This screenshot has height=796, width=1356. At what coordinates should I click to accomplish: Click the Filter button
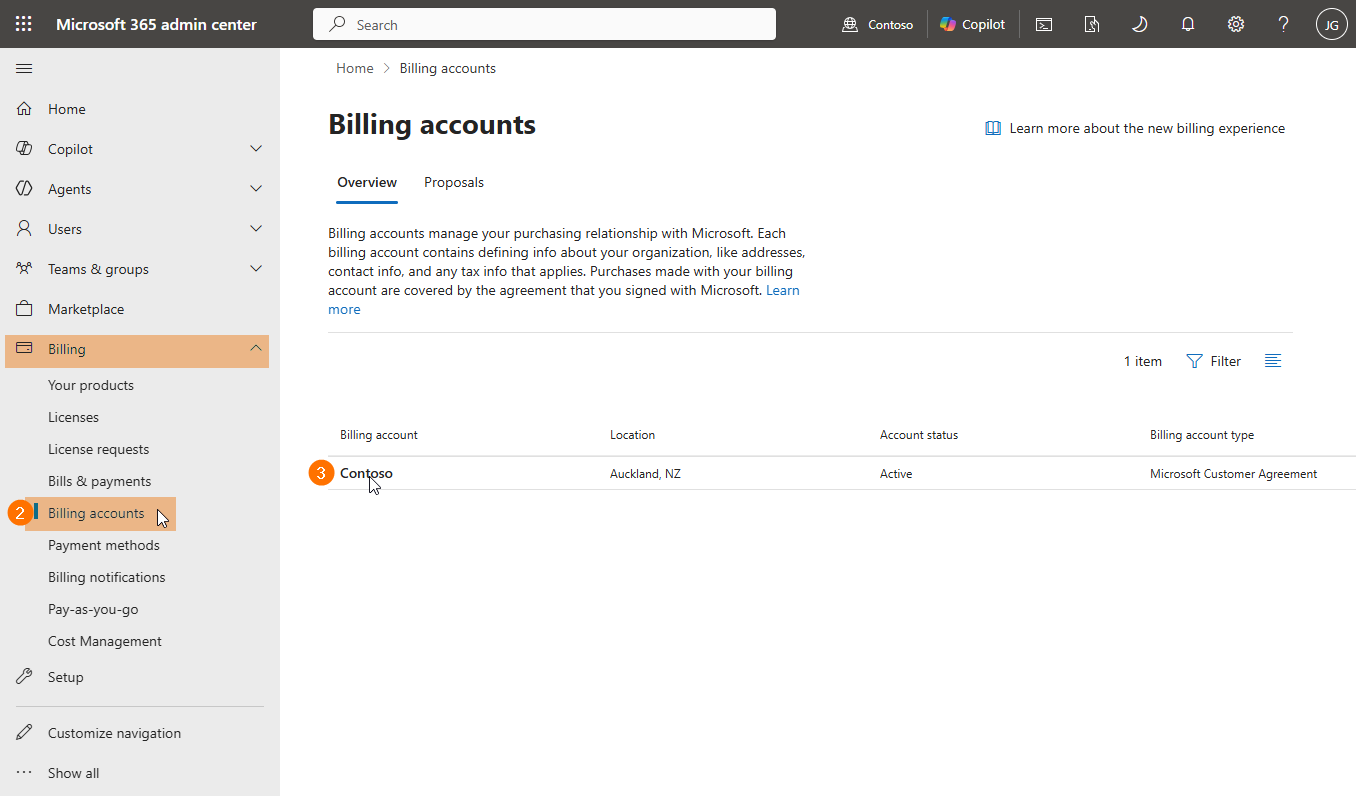point(1213,361)
